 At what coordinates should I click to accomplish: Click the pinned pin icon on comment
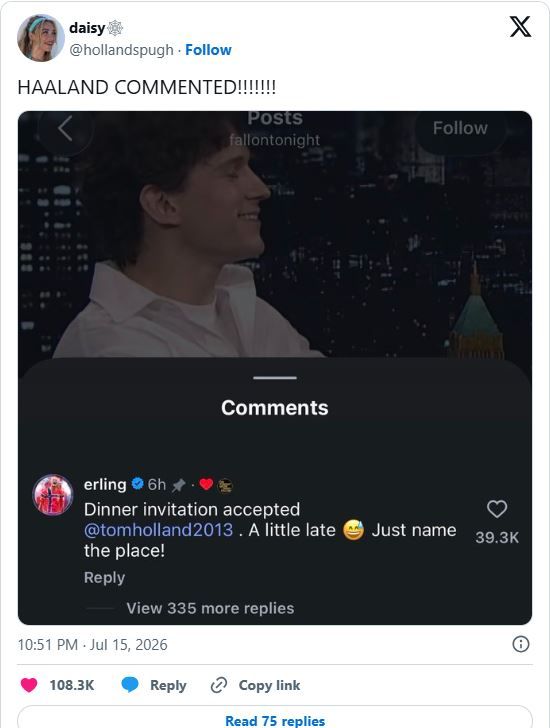pyautogui.click(x=178, y=485)
